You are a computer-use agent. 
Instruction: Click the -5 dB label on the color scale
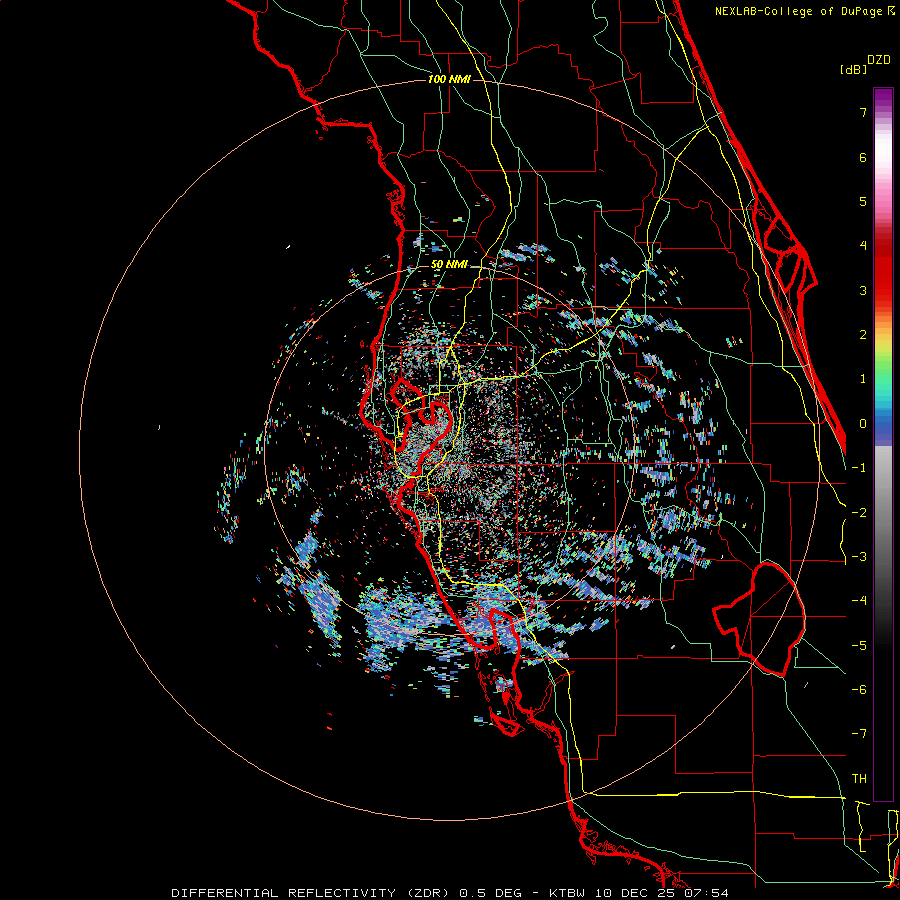pyautogui.click(x=859, y=645)
